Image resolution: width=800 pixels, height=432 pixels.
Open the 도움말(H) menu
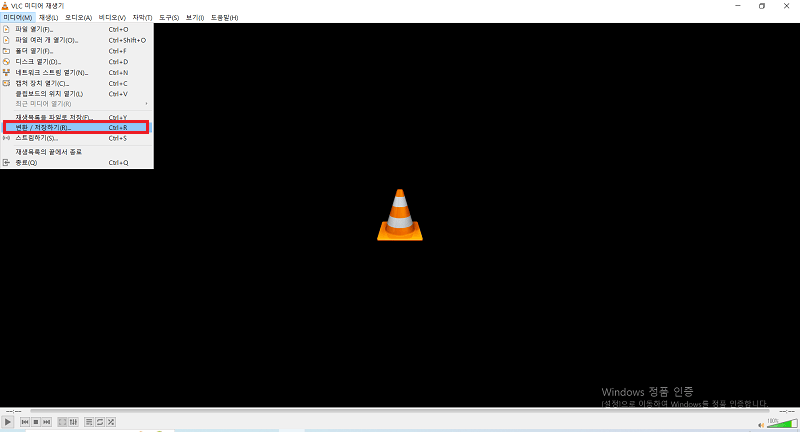[x=224, y=17]
